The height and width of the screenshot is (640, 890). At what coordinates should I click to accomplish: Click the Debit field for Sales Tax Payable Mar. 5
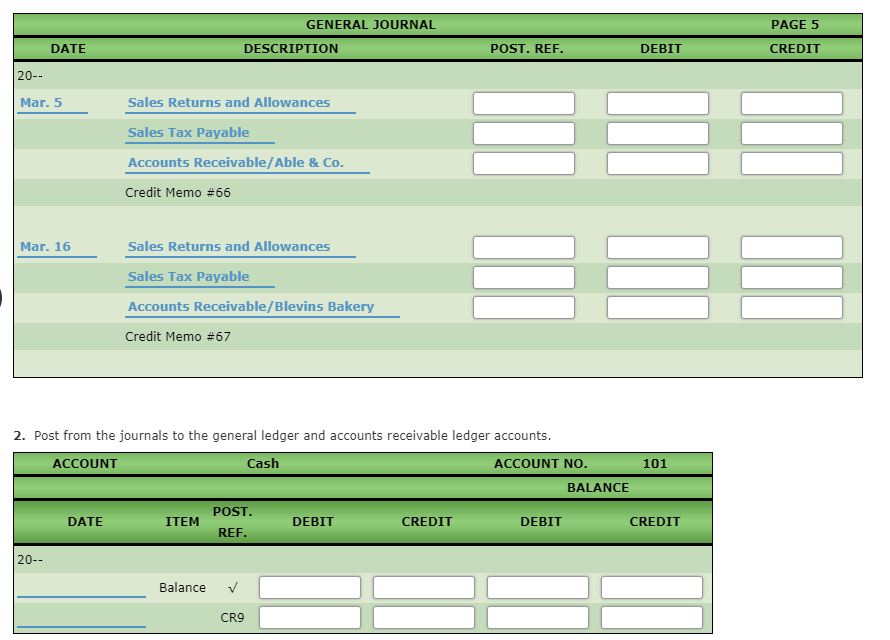pos(657,132)
